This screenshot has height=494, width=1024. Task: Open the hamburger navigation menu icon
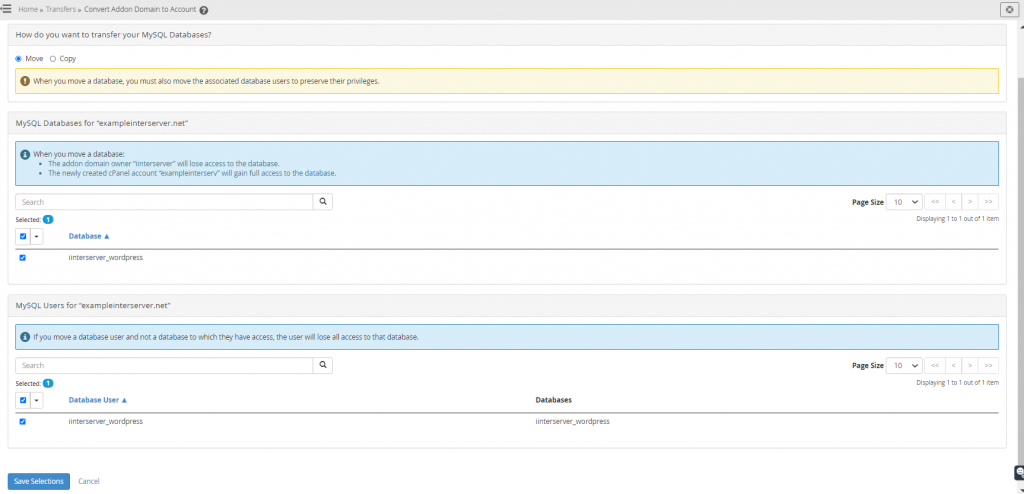[6, 10]
